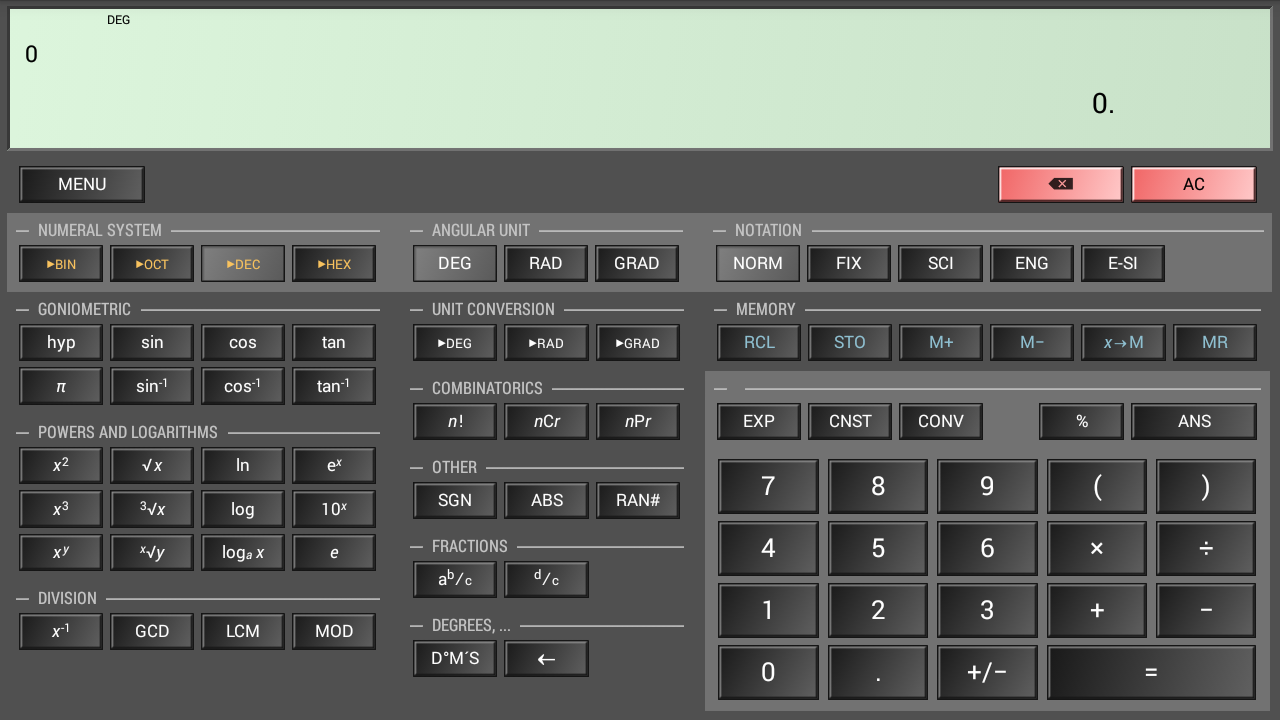Compute permutations with nPr
The image size is (1280, 720).
pyautogui.click(x=637, y=422)
